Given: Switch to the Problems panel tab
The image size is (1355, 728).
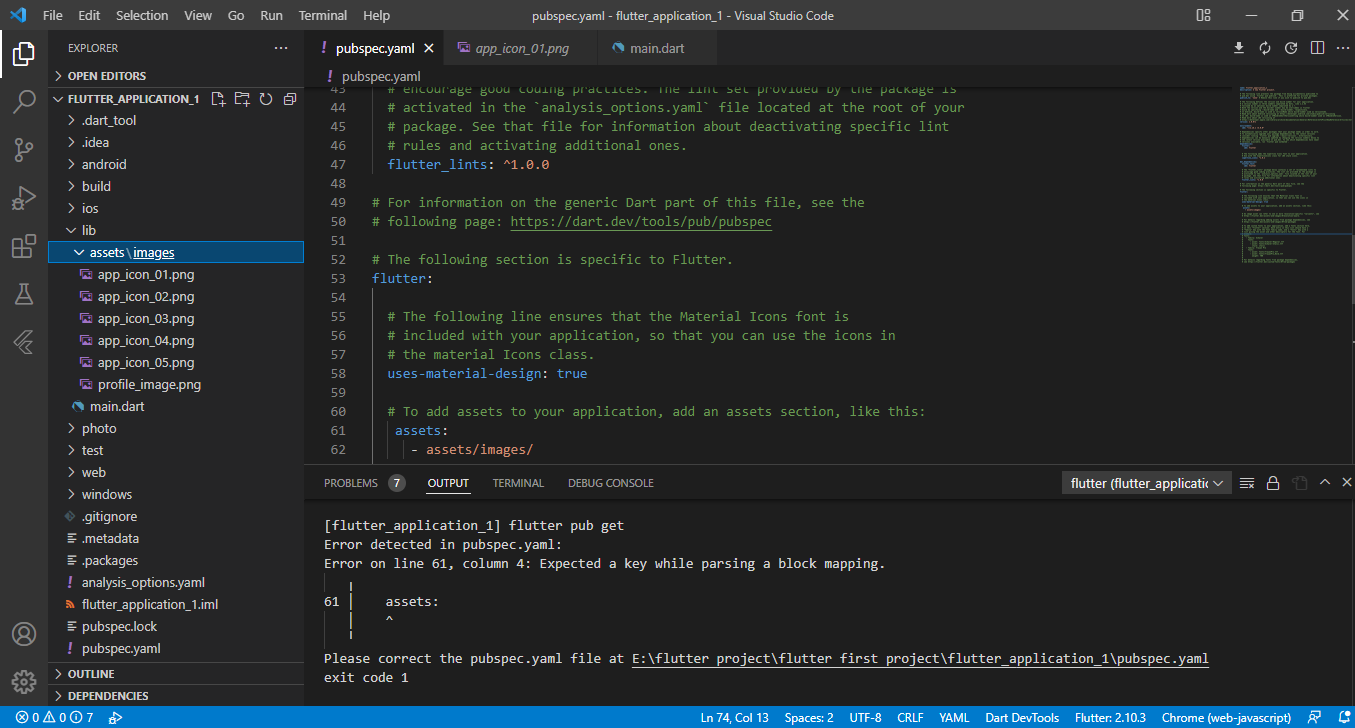Looking at the screenshot, I should (x=364, y=483).
